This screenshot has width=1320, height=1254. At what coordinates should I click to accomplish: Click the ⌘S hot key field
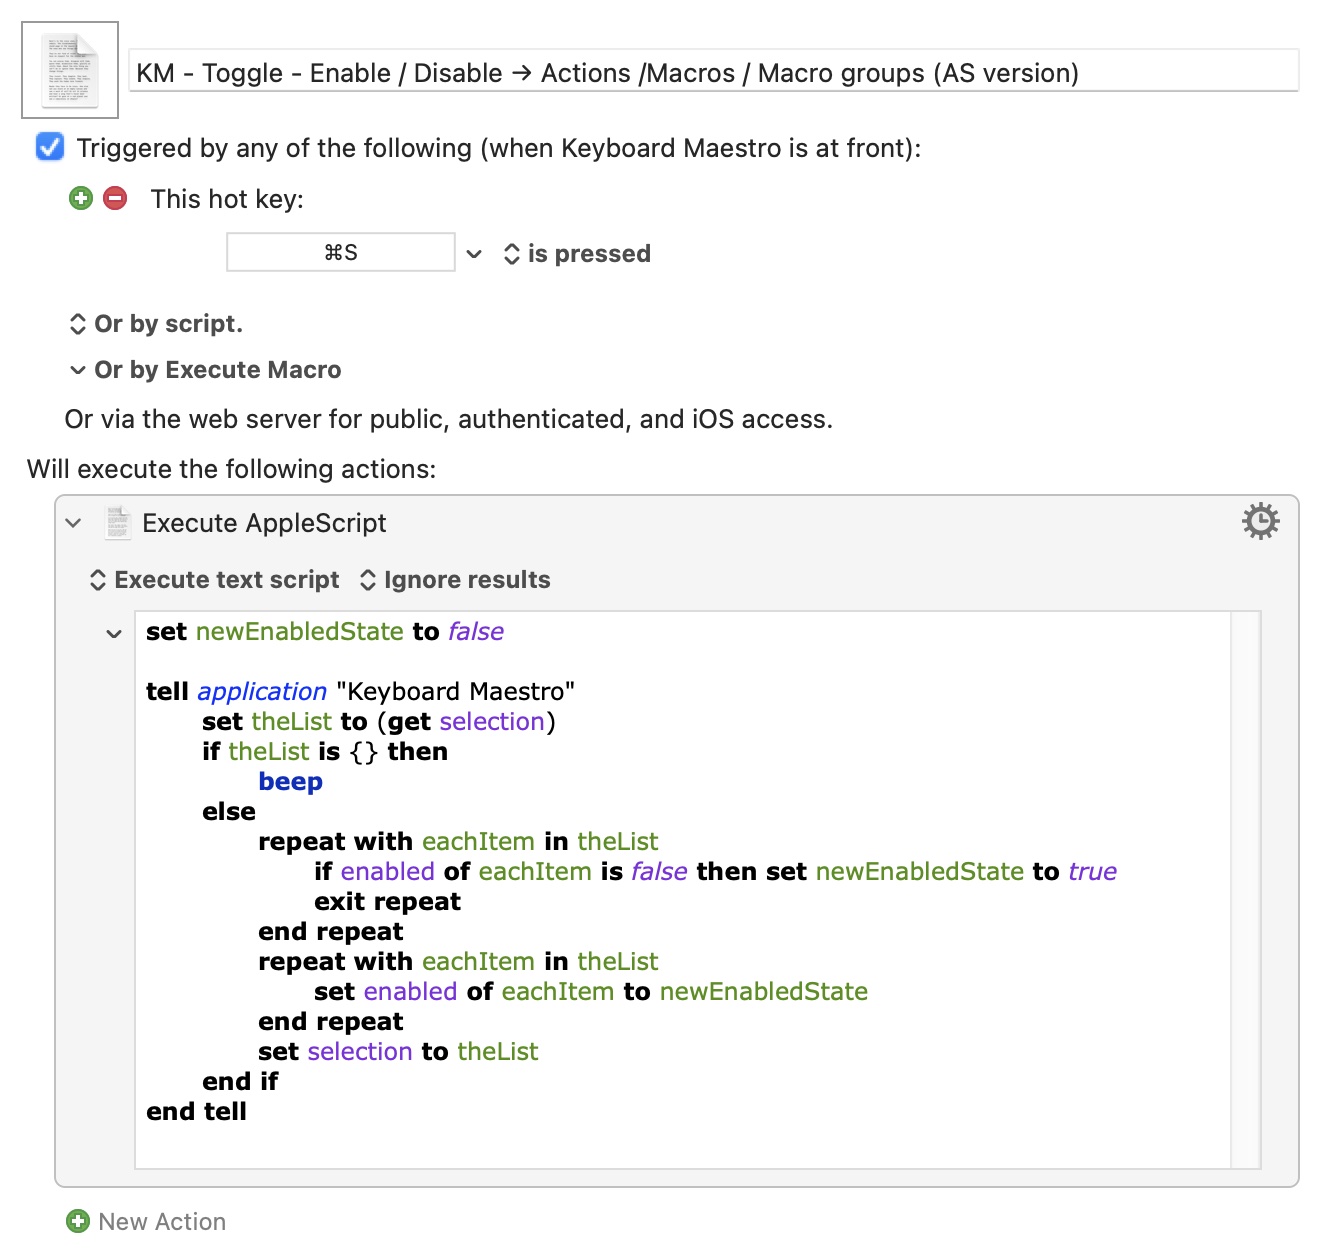[x=340, y=253]
